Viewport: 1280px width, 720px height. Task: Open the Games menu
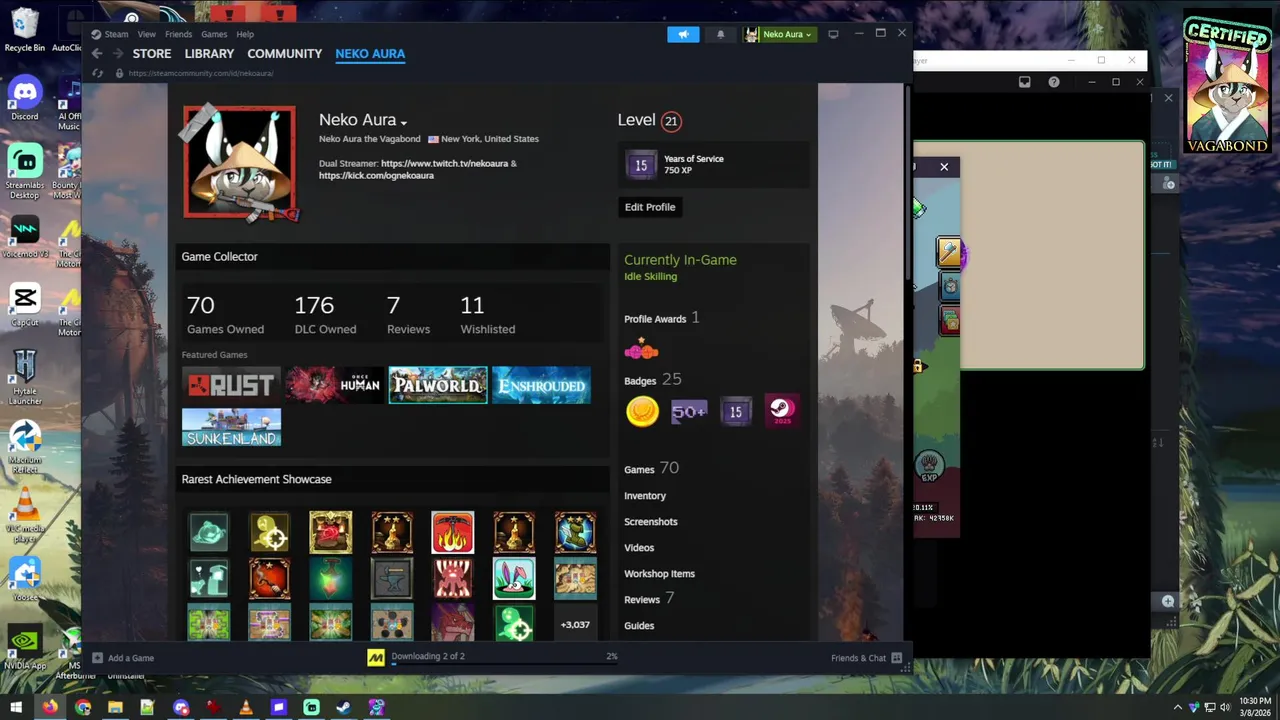214,34
